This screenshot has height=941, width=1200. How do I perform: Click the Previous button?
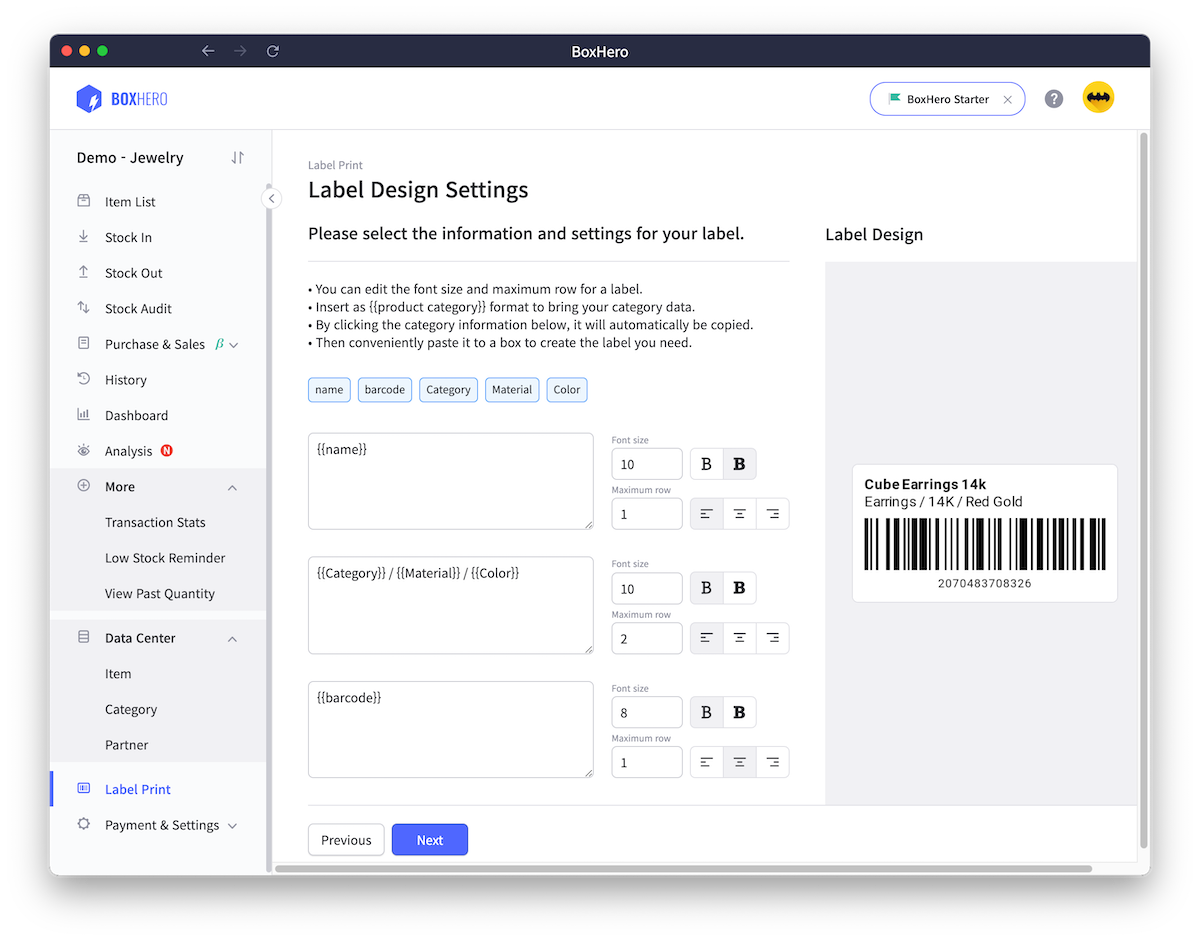346,840
